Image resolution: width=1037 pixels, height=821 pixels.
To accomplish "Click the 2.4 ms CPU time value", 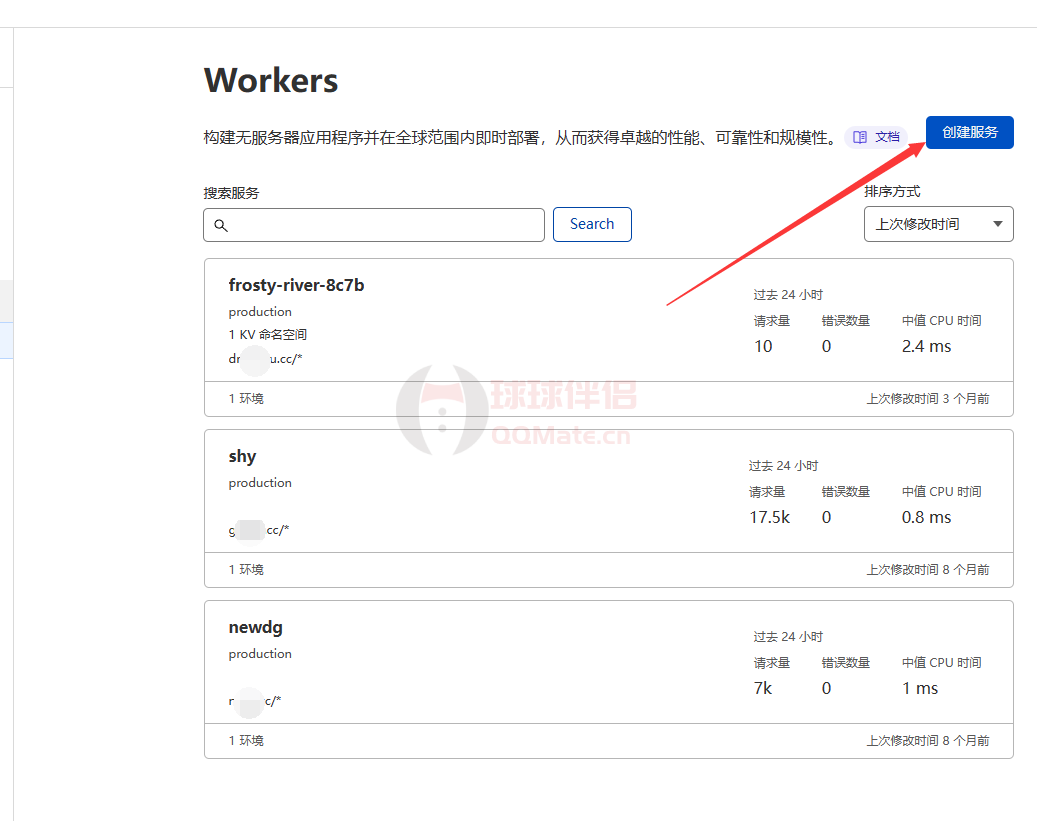I will pos(926,346).
